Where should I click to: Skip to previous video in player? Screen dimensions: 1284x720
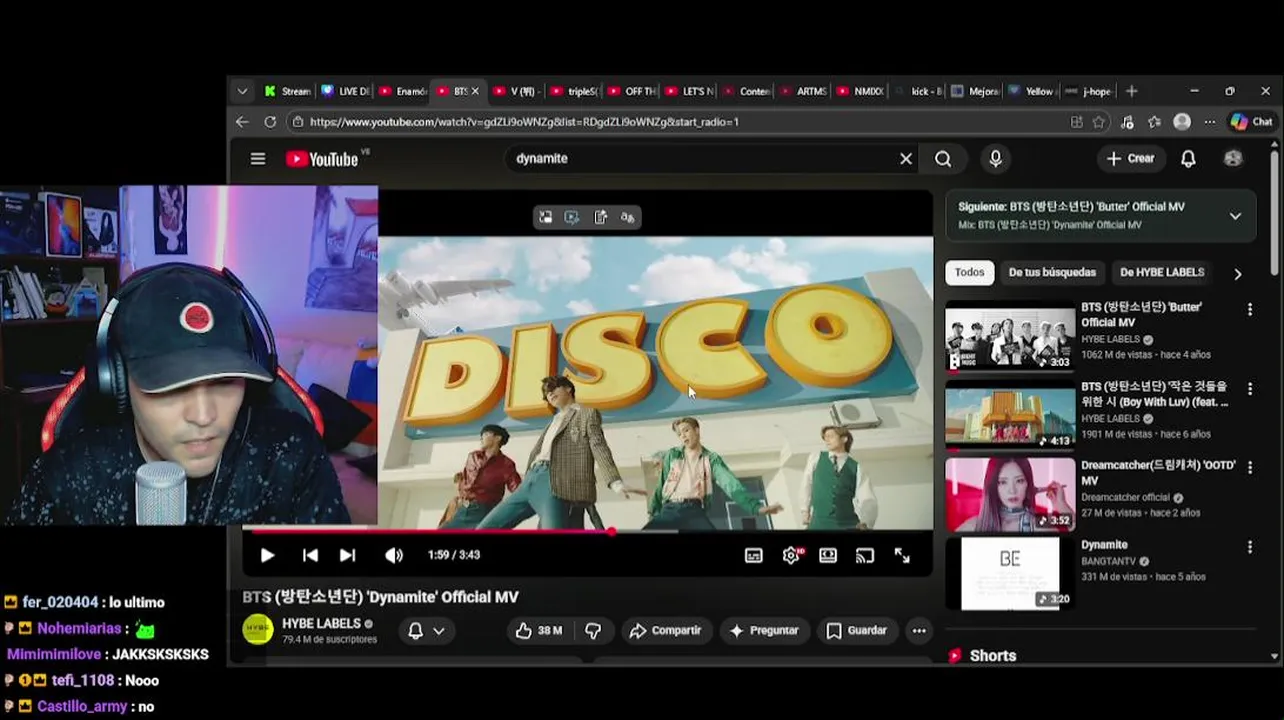coord(310,555)
